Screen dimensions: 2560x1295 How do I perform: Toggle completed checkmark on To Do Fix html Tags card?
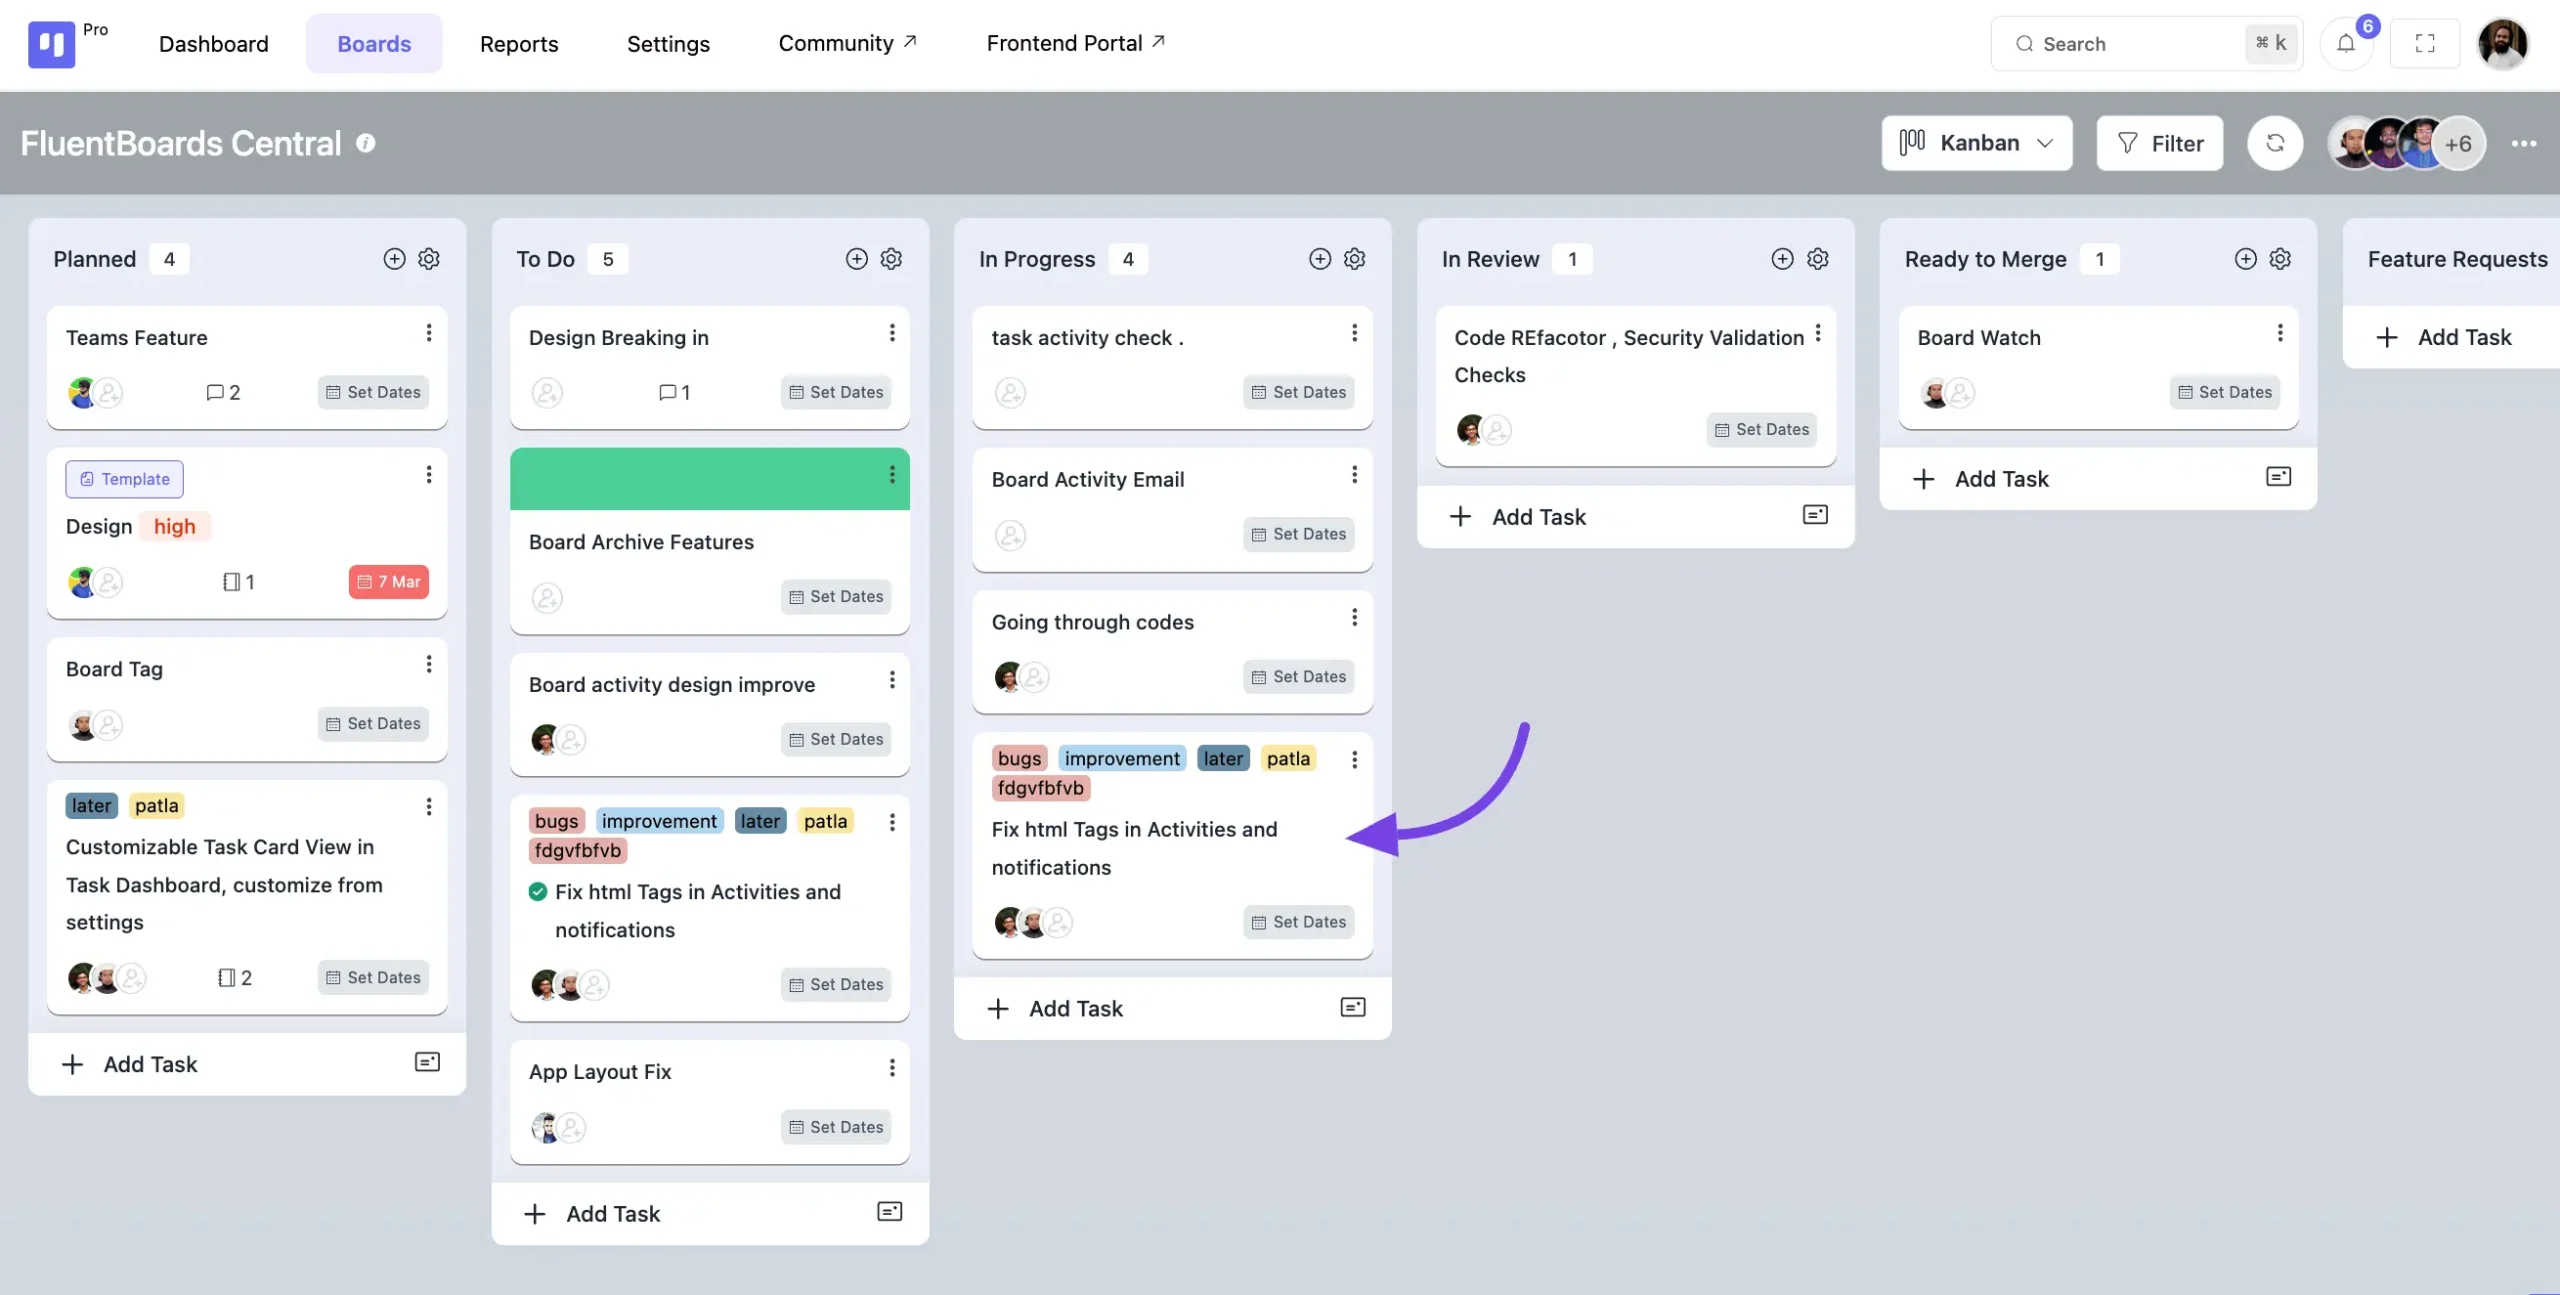[538, 892]
